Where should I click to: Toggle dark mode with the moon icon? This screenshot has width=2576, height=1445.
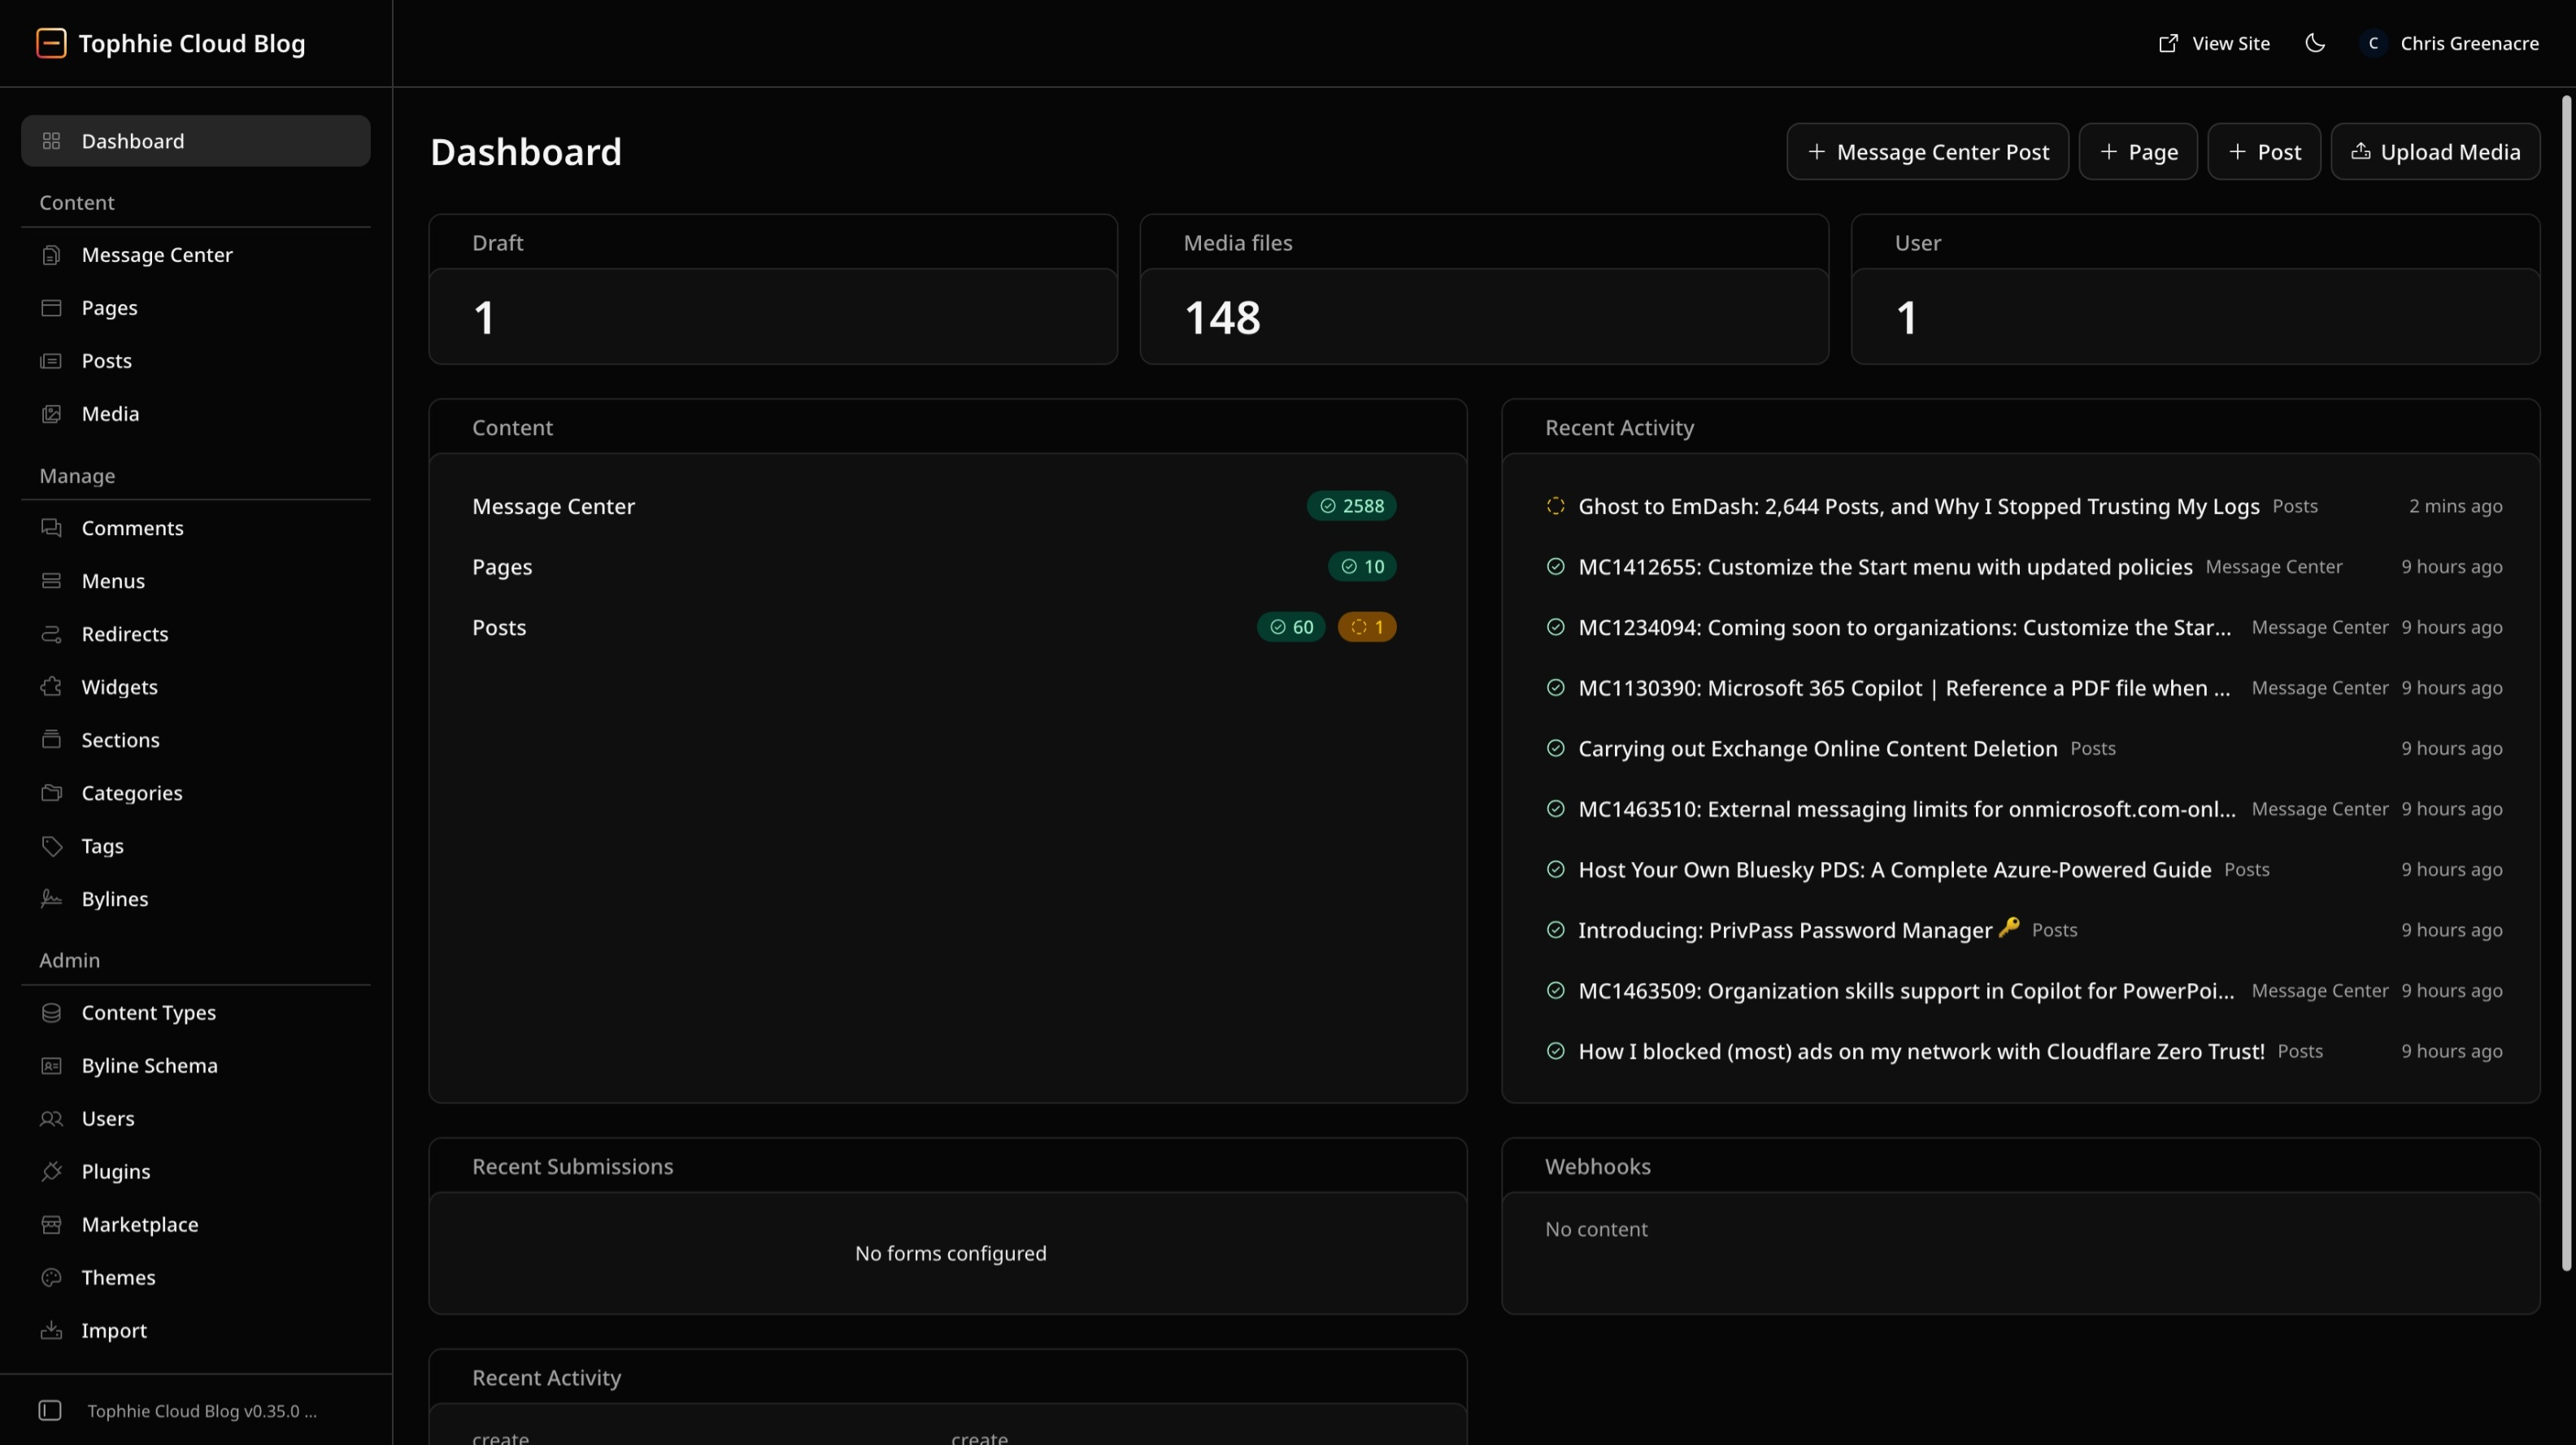coord(2314,43)
